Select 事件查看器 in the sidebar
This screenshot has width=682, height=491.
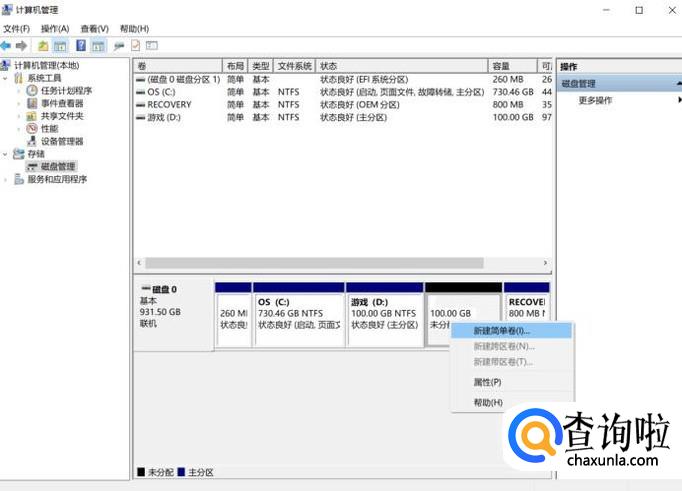click(61, 103)
